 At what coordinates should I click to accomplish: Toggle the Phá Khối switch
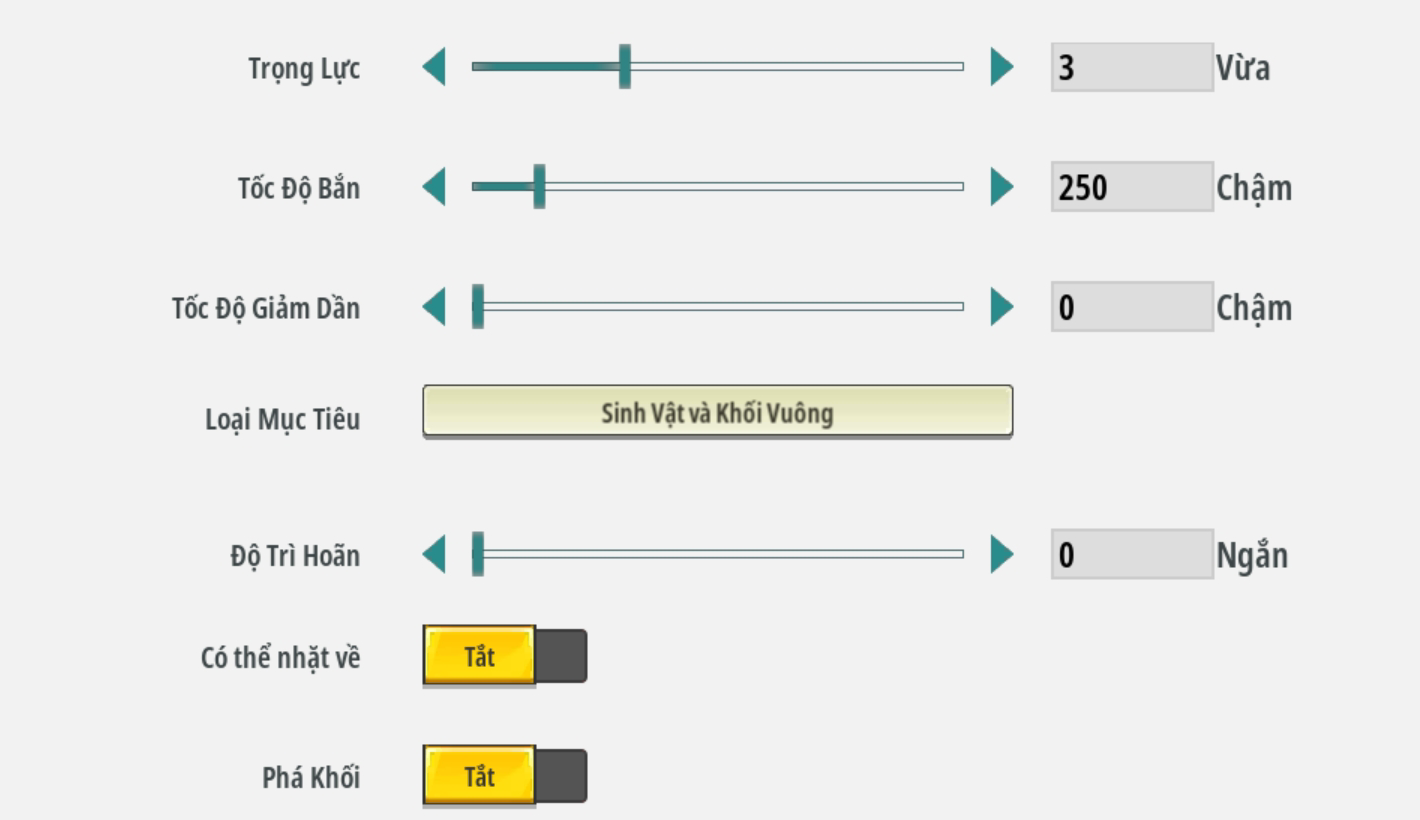504,776
